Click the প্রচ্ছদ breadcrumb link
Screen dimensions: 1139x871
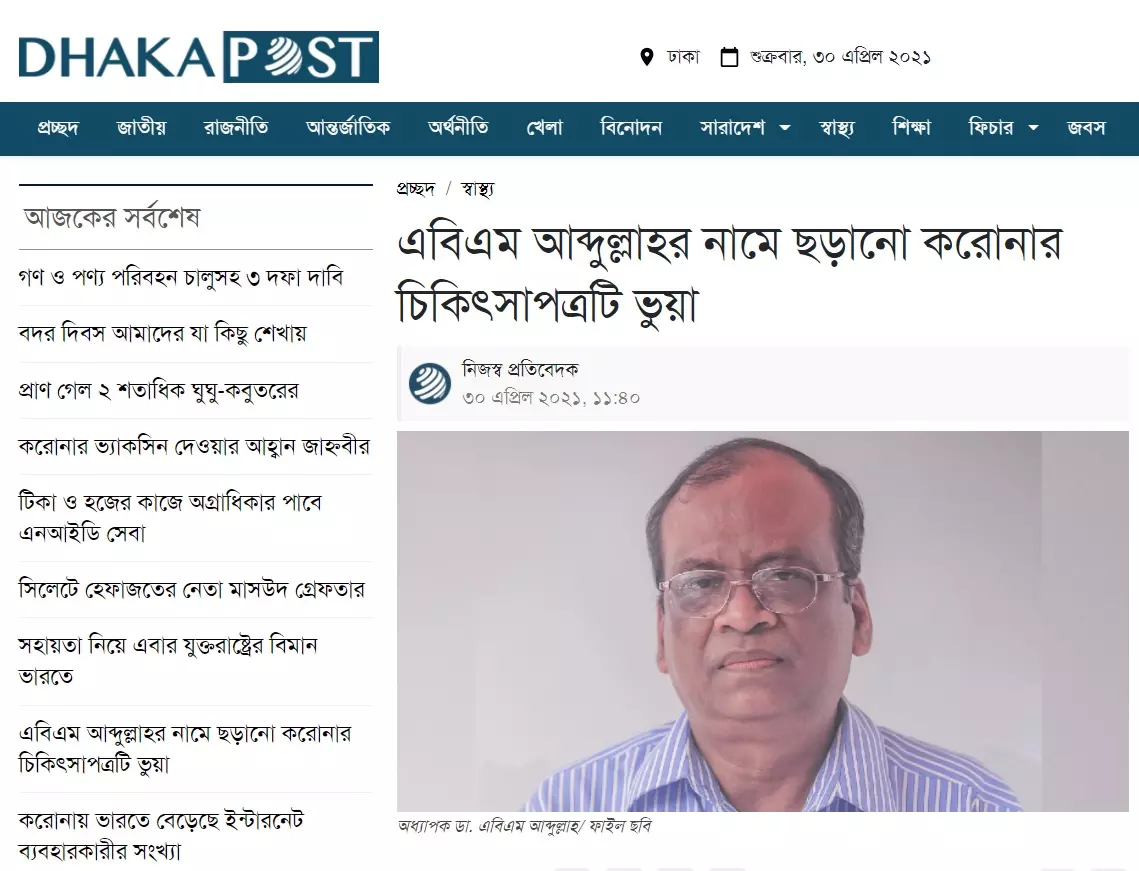[x=416, y=189]
